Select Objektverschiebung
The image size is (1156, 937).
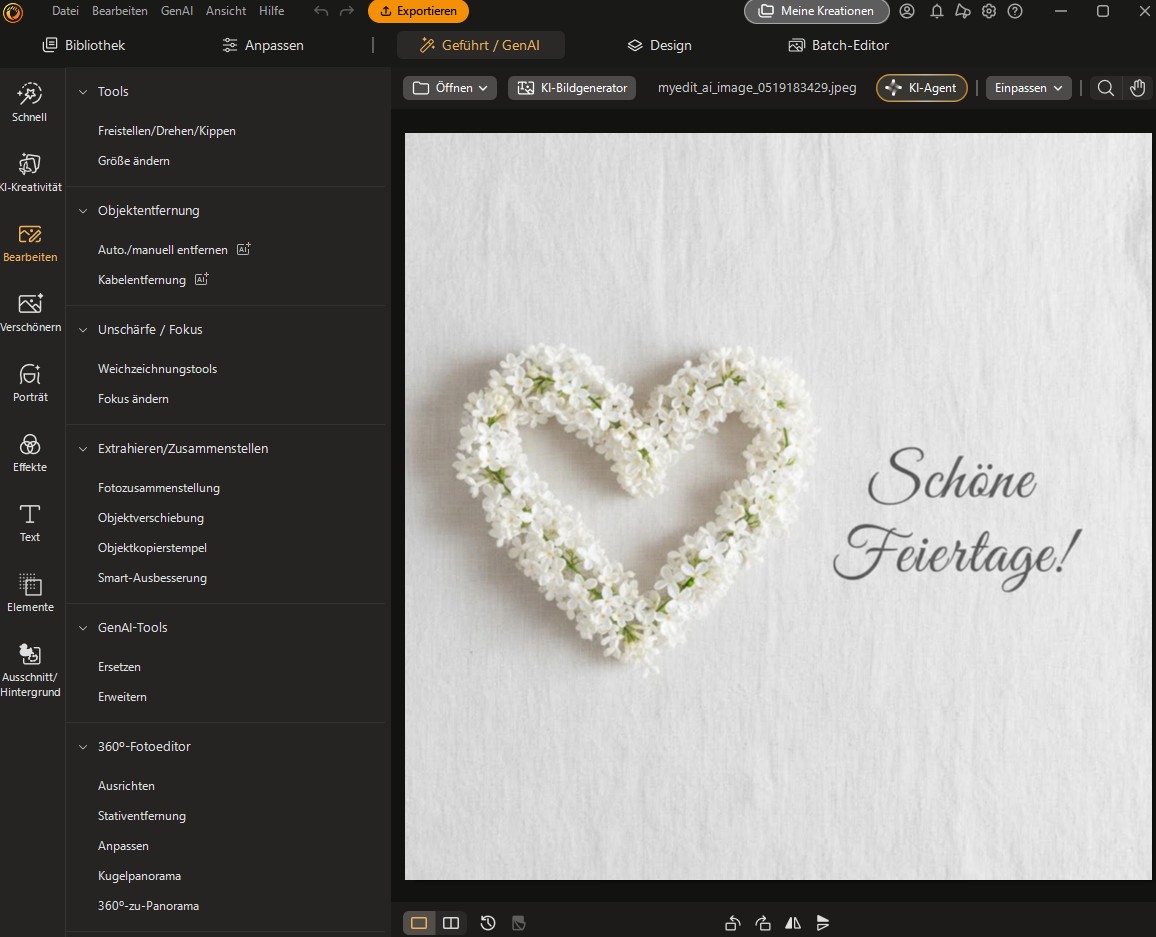pyautogui.click(x=150, y=518)
